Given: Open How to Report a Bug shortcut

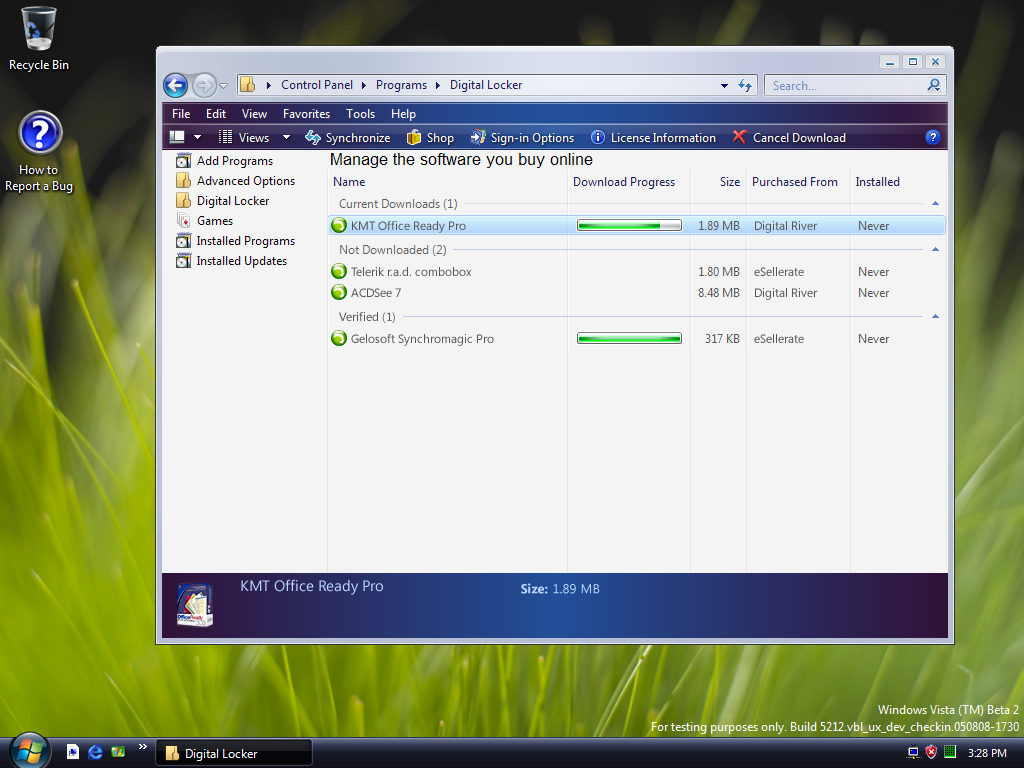Looking at the screenshot, I should 39,135.
